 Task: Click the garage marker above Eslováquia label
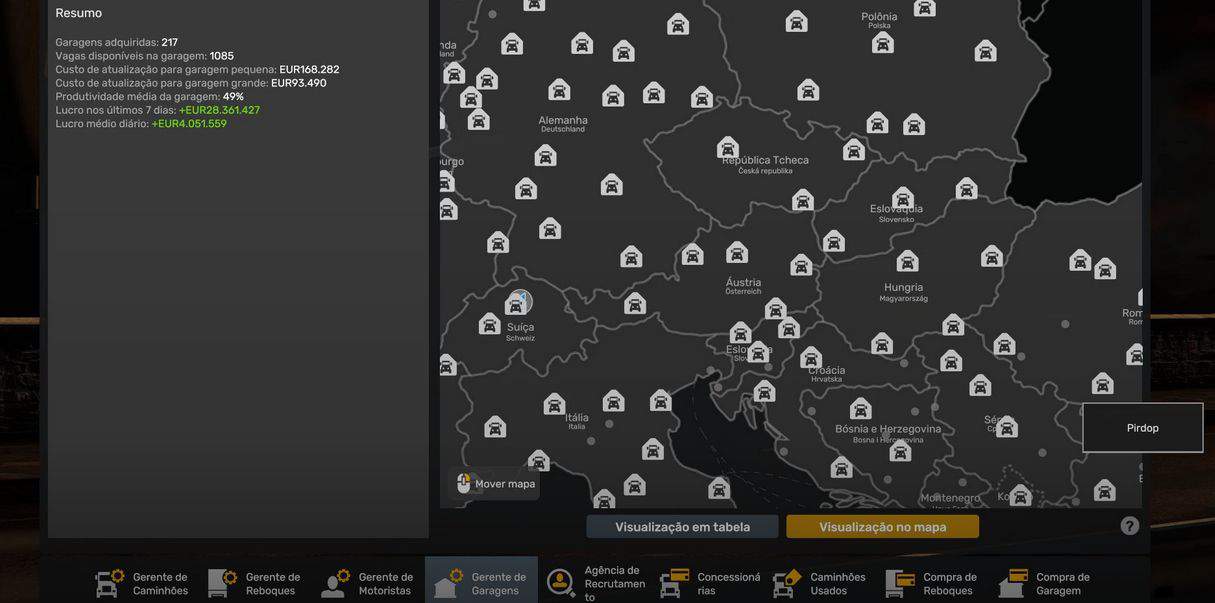(x=903, y=198)
